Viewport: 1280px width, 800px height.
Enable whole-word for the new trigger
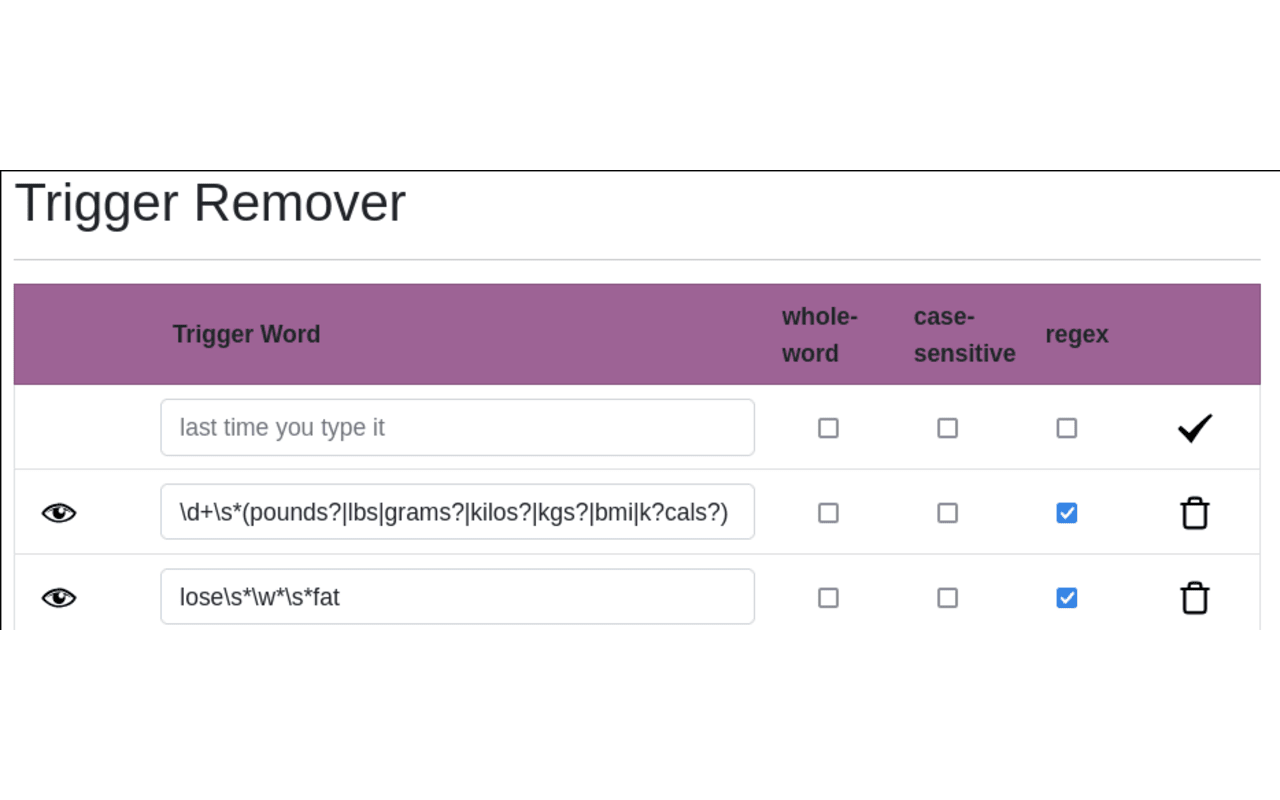[828, 428]
